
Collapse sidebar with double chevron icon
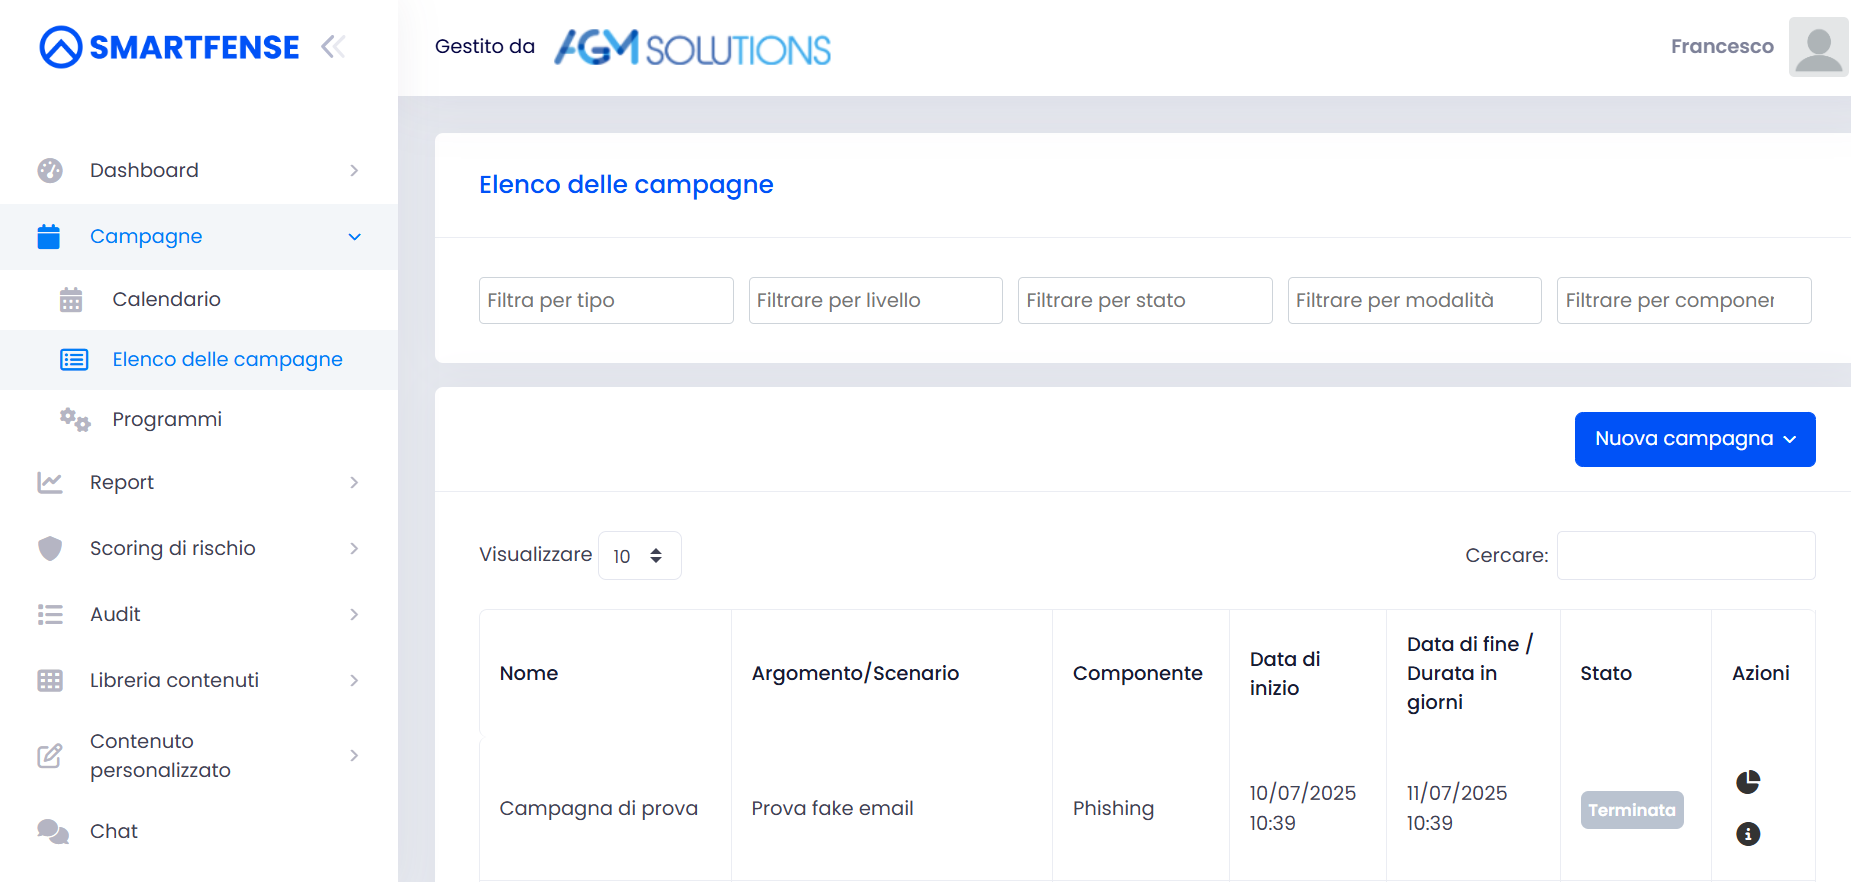333,47
